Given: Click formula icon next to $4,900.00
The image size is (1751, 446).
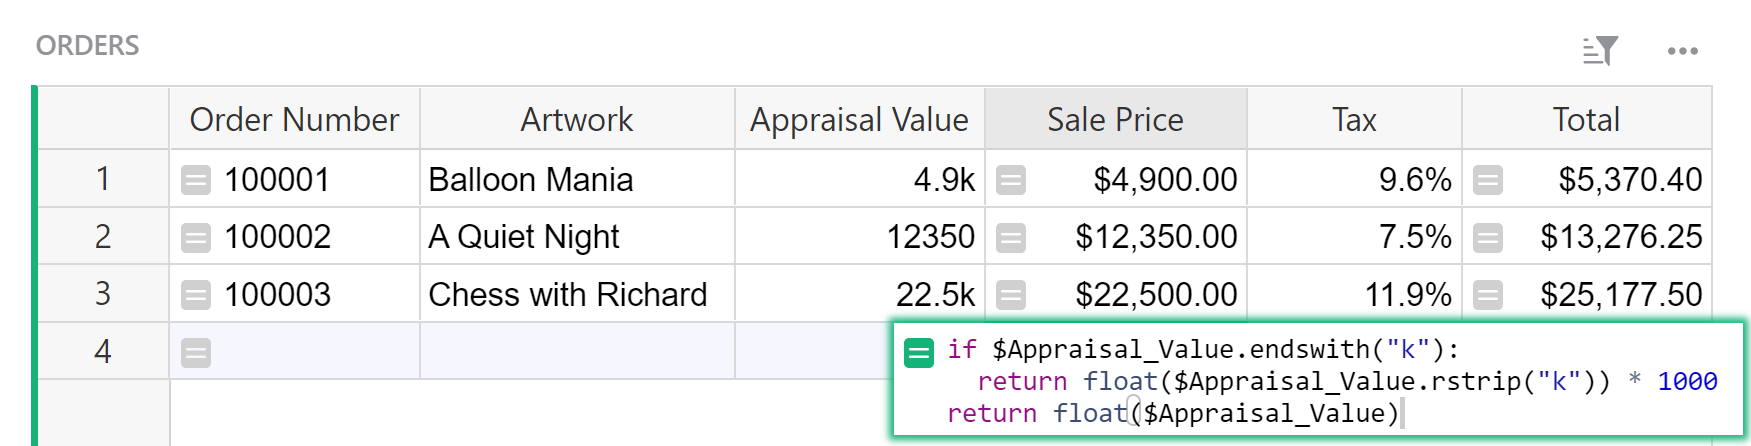Looking at the screenshot, I should [1011, 180].
